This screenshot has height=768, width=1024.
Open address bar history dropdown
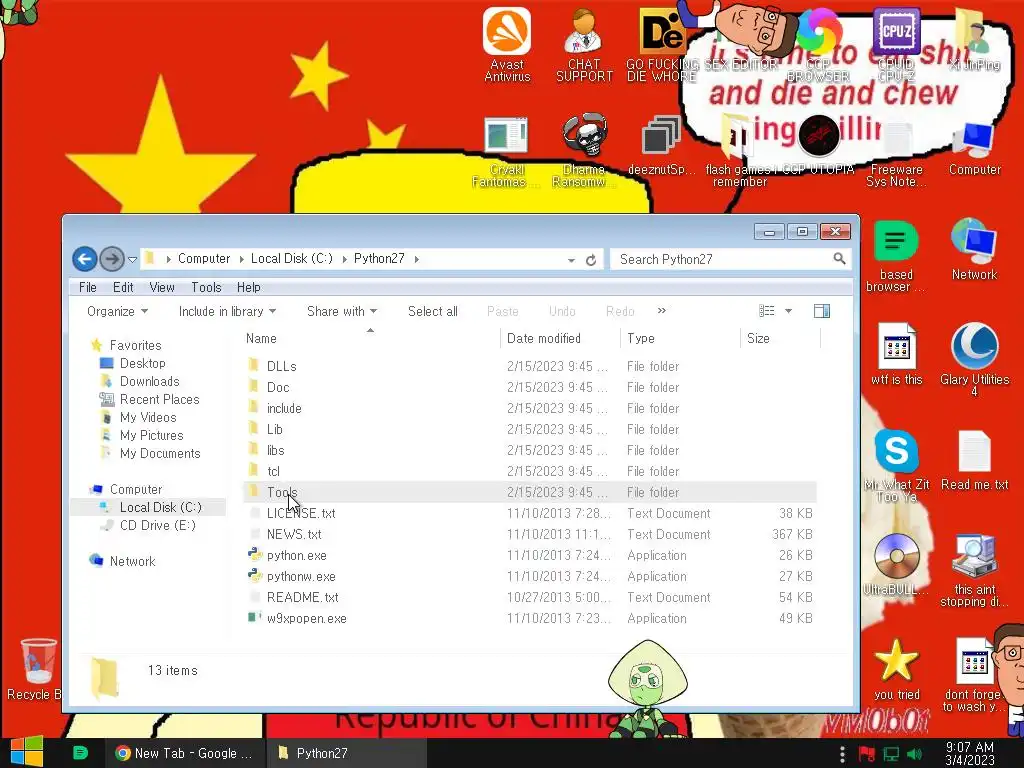pyautogui.click(x=571, y=260)
